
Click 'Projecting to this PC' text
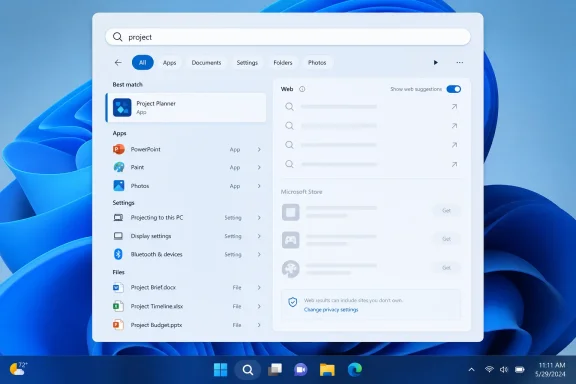click(157, 218)
